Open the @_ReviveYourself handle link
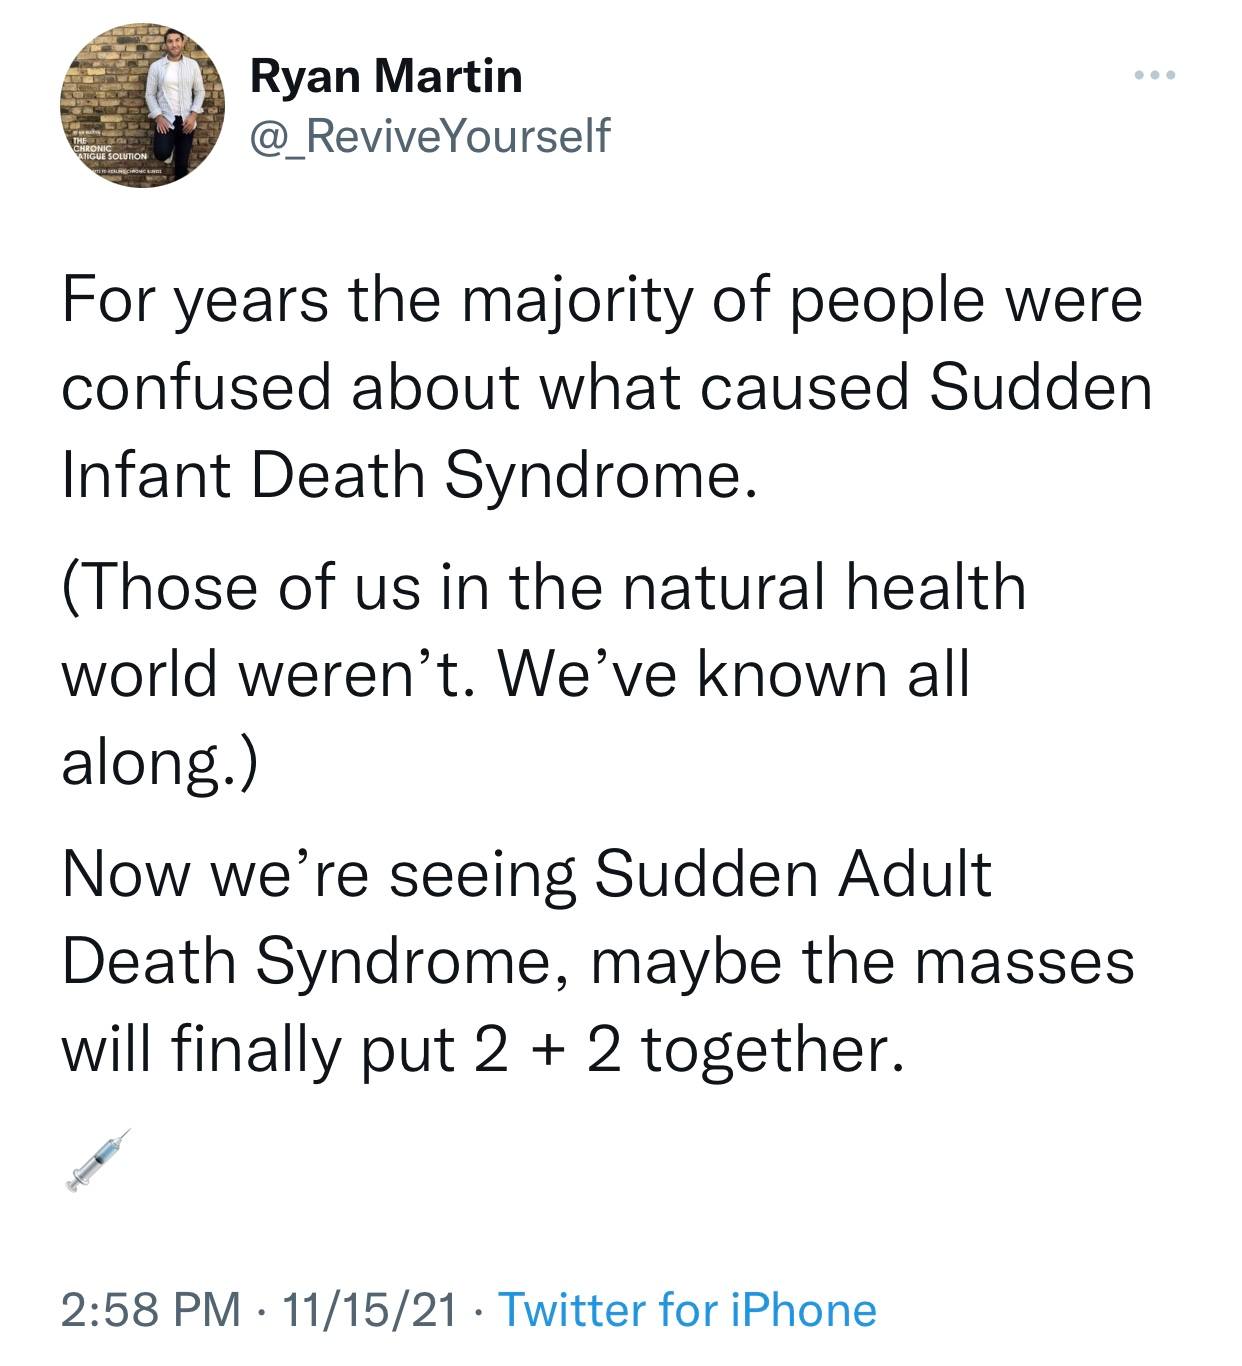This screenshot has height=1366, width=1242. point(429,135)
